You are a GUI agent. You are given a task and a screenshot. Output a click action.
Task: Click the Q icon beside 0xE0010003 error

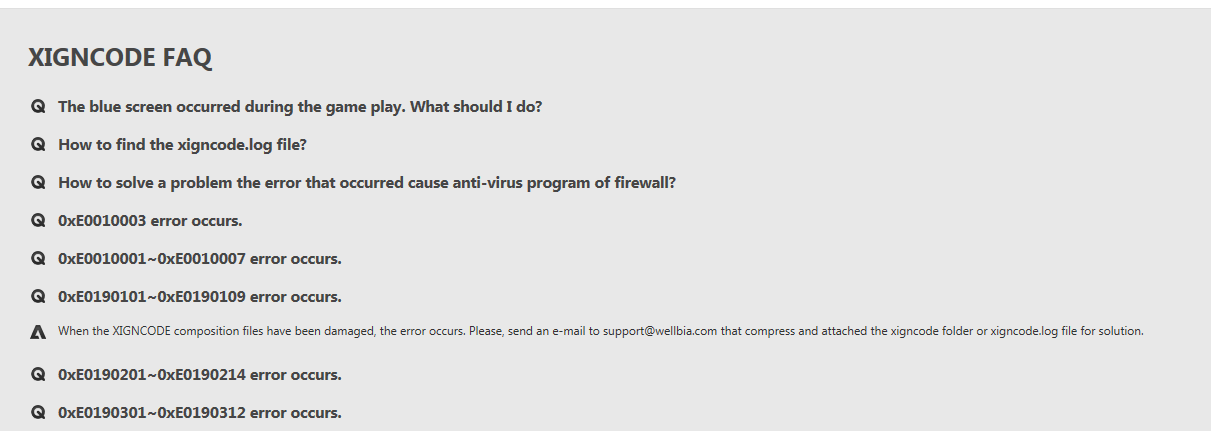pyautogui.click(x=38, y=220)
